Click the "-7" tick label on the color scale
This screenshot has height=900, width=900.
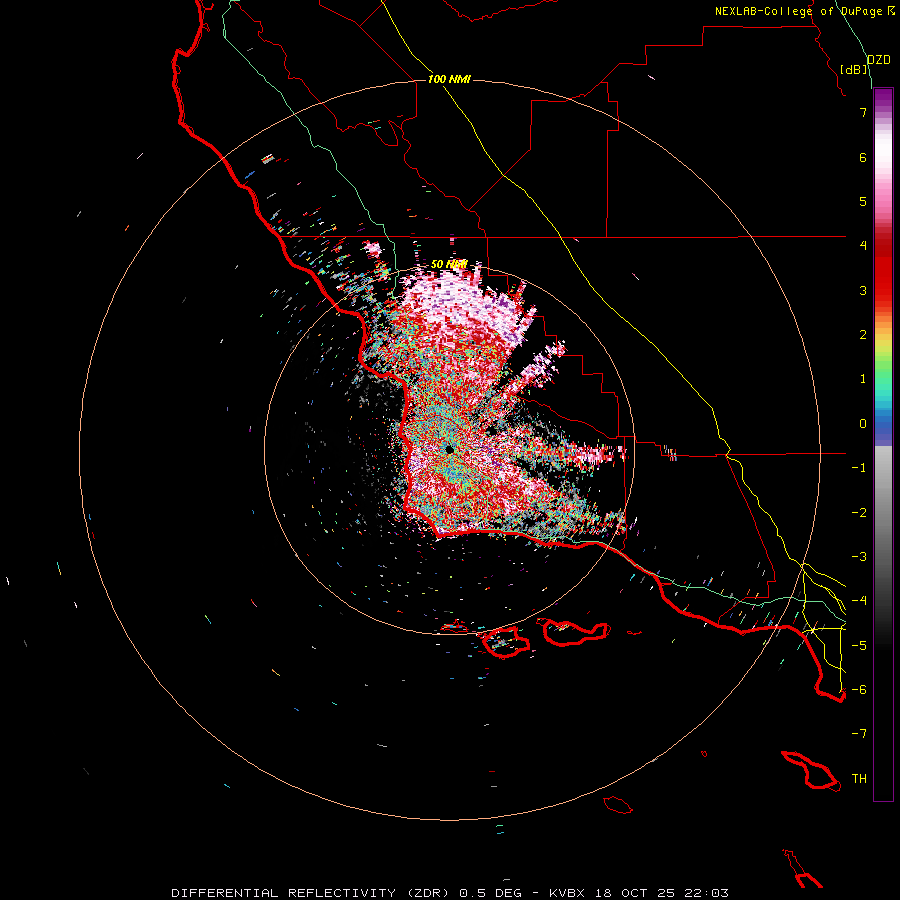tap(859, 734)
